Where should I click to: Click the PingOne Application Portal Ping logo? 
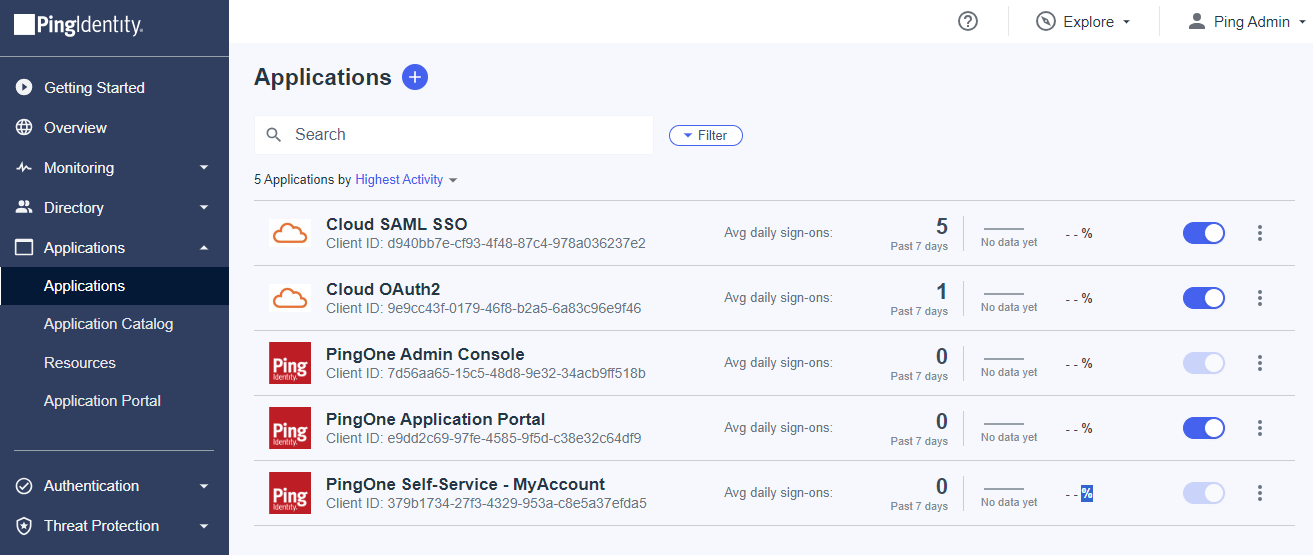[290, 428]
